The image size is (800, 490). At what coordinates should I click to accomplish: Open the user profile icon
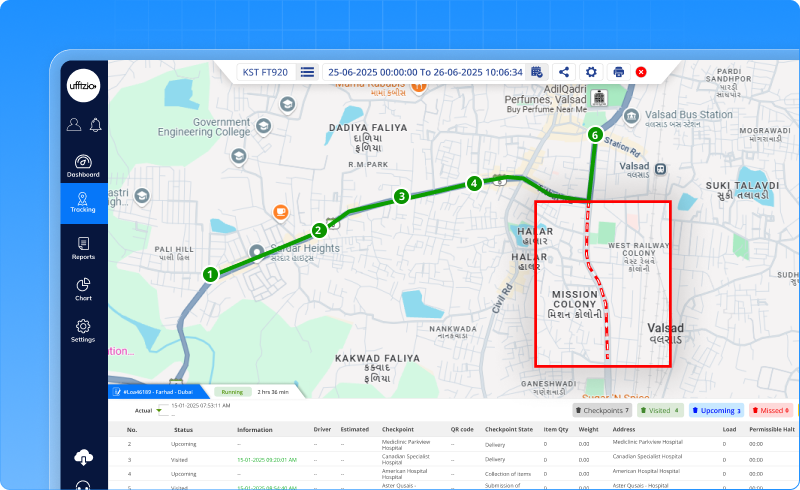click(x=74, y=125)
